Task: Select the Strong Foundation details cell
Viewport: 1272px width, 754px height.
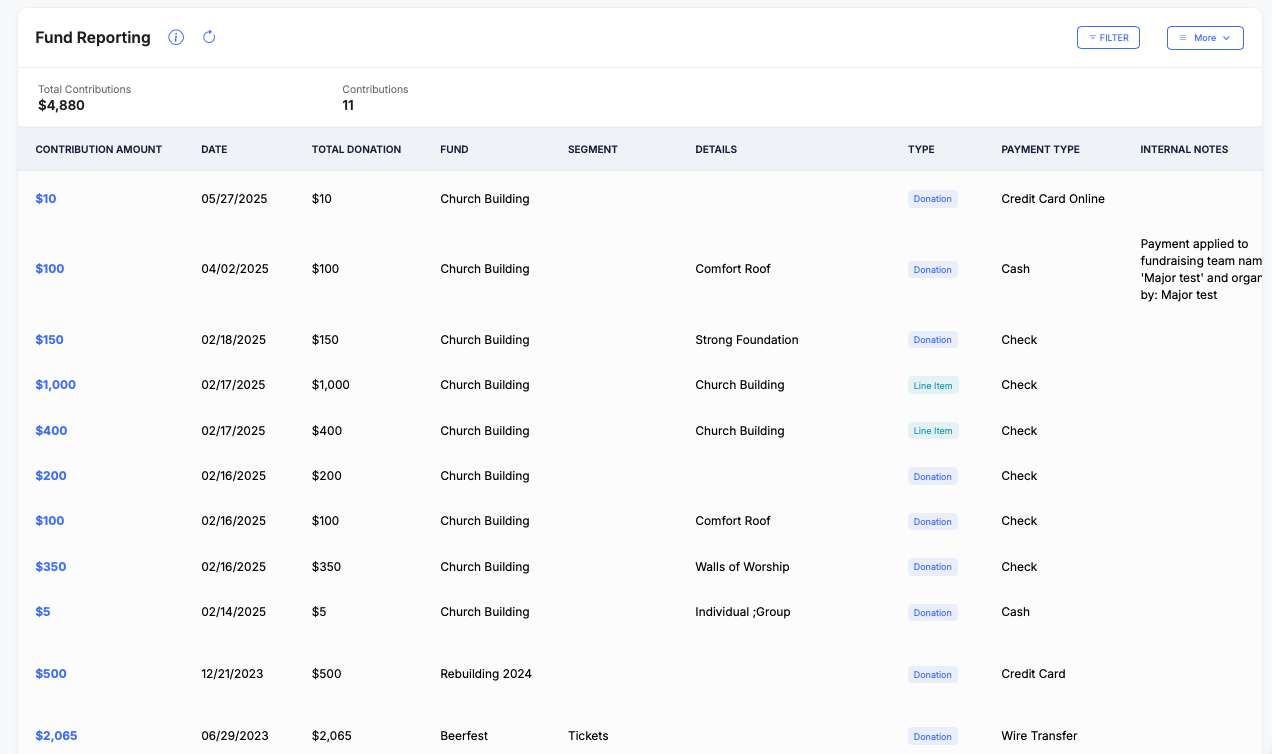Action: [747, 340]
